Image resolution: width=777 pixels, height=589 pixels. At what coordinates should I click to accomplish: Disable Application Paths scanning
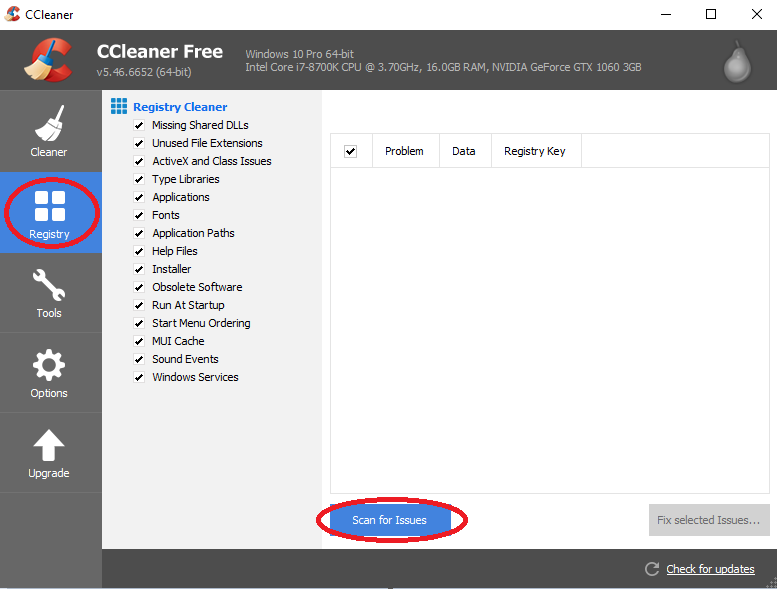point(139,233)
